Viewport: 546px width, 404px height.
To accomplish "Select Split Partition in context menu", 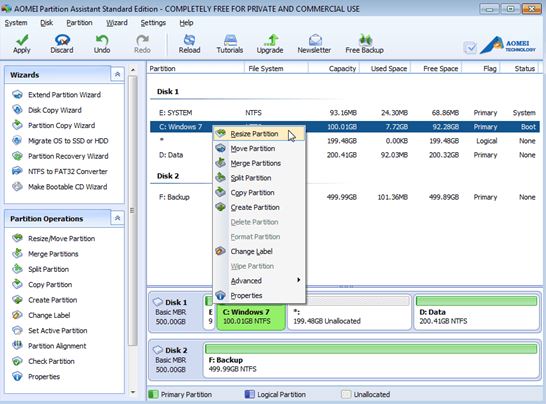I will [x=259, y=178].
